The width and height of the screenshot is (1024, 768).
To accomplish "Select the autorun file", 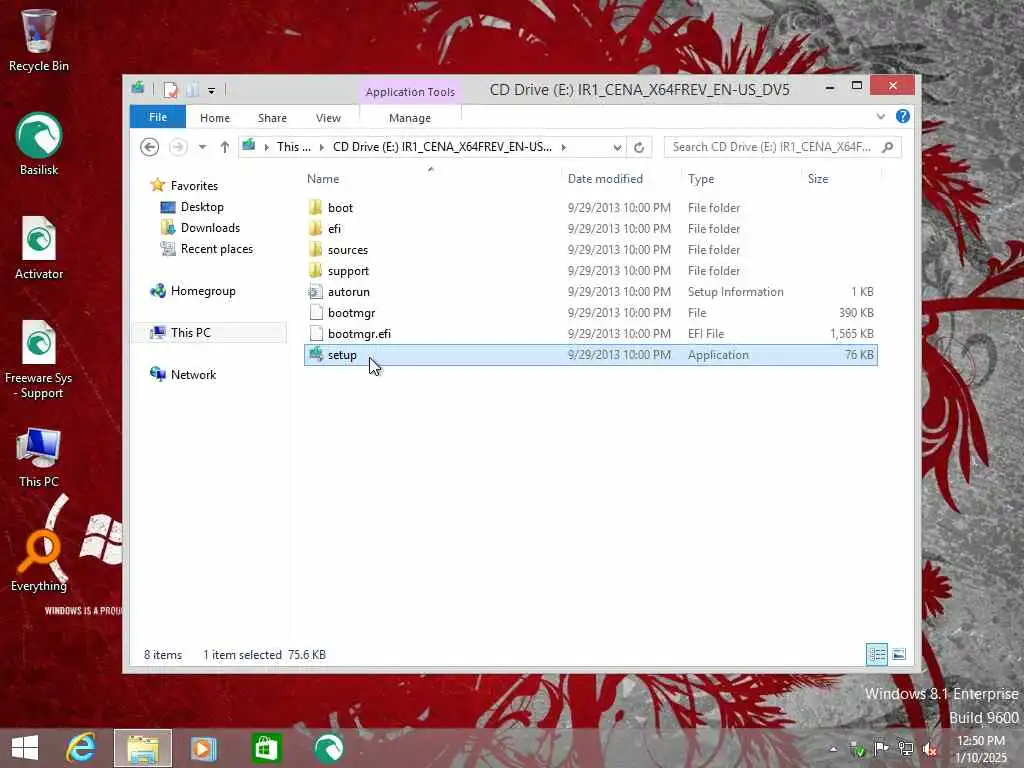I will pyautogui.click(x=590, y=291).
